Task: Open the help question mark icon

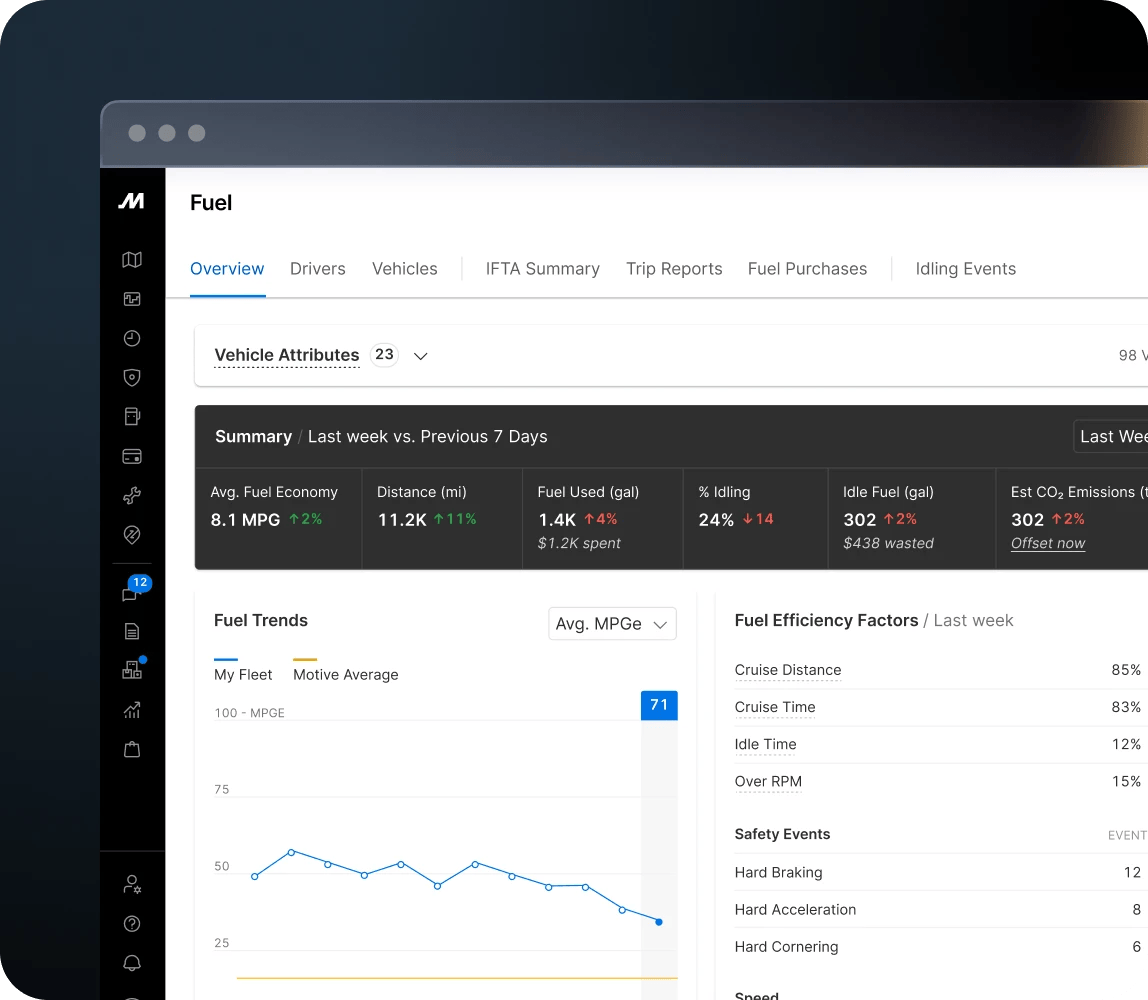Action: click(132, 924)
